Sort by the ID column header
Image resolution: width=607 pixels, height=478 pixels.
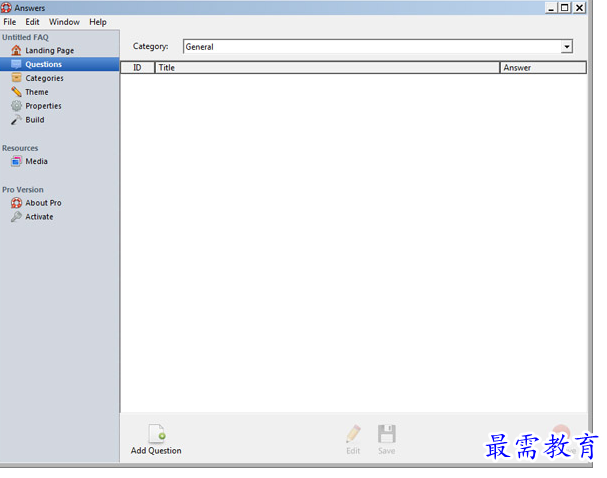[137, 68]
